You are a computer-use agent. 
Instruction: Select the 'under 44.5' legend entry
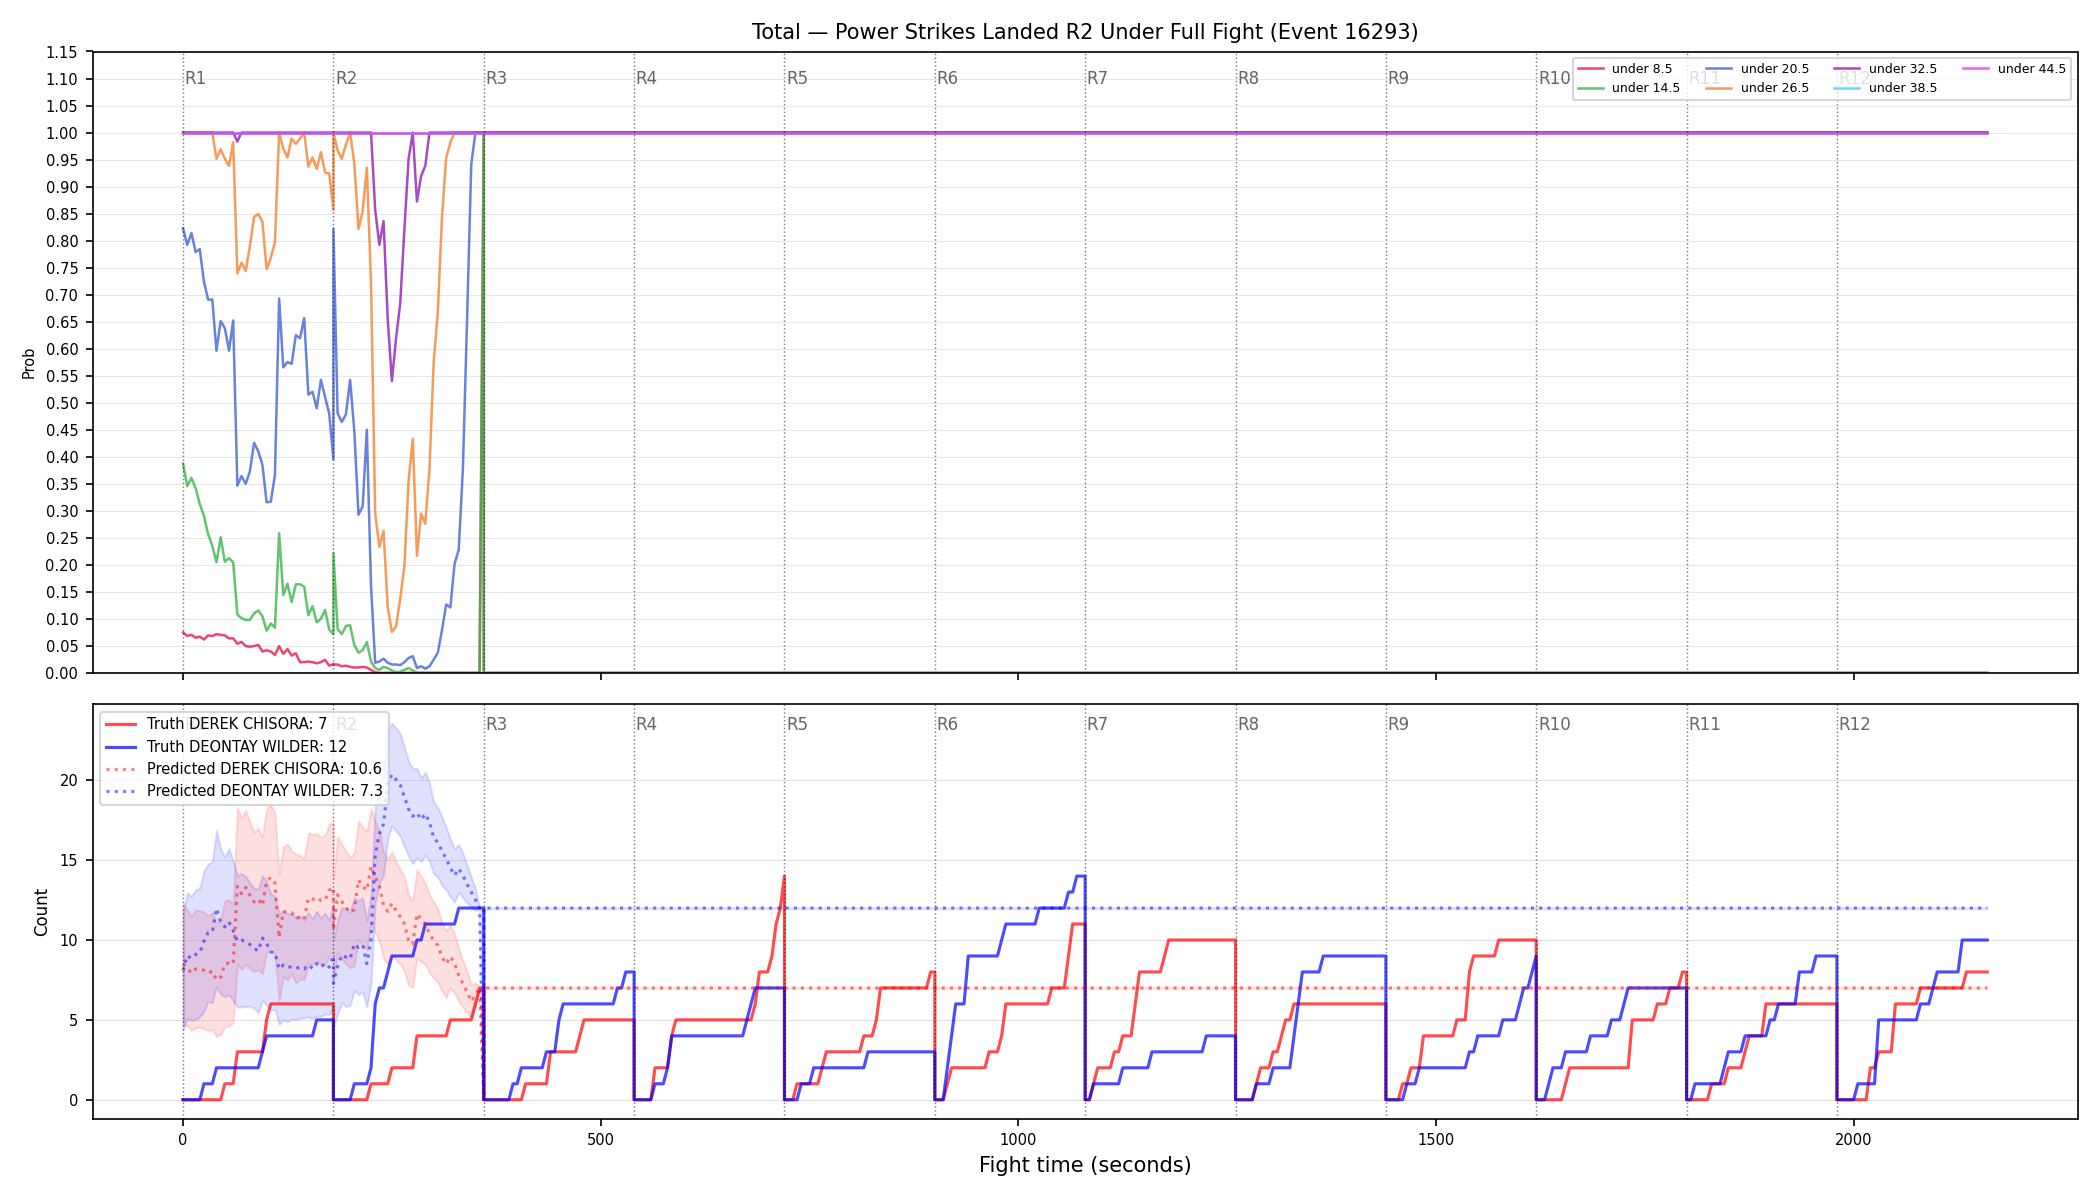click(2014, 69)
